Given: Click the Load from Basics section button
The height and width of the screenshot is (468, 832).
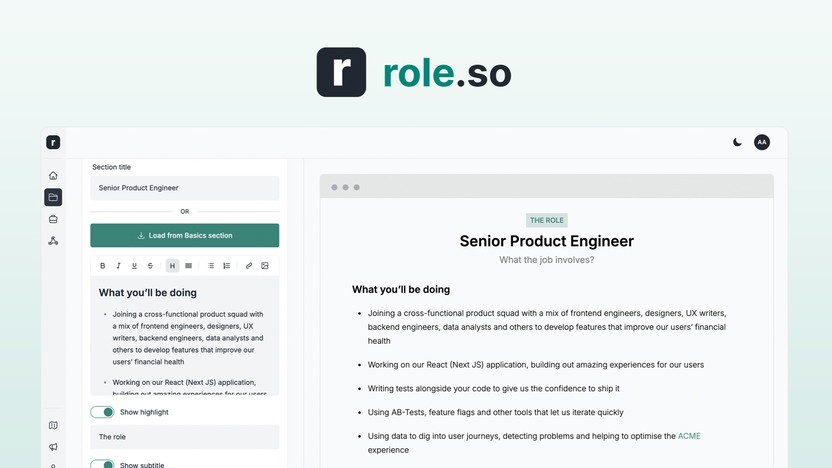Looking at the screenshot, I should pyautogui.click(x=184, y=236).
